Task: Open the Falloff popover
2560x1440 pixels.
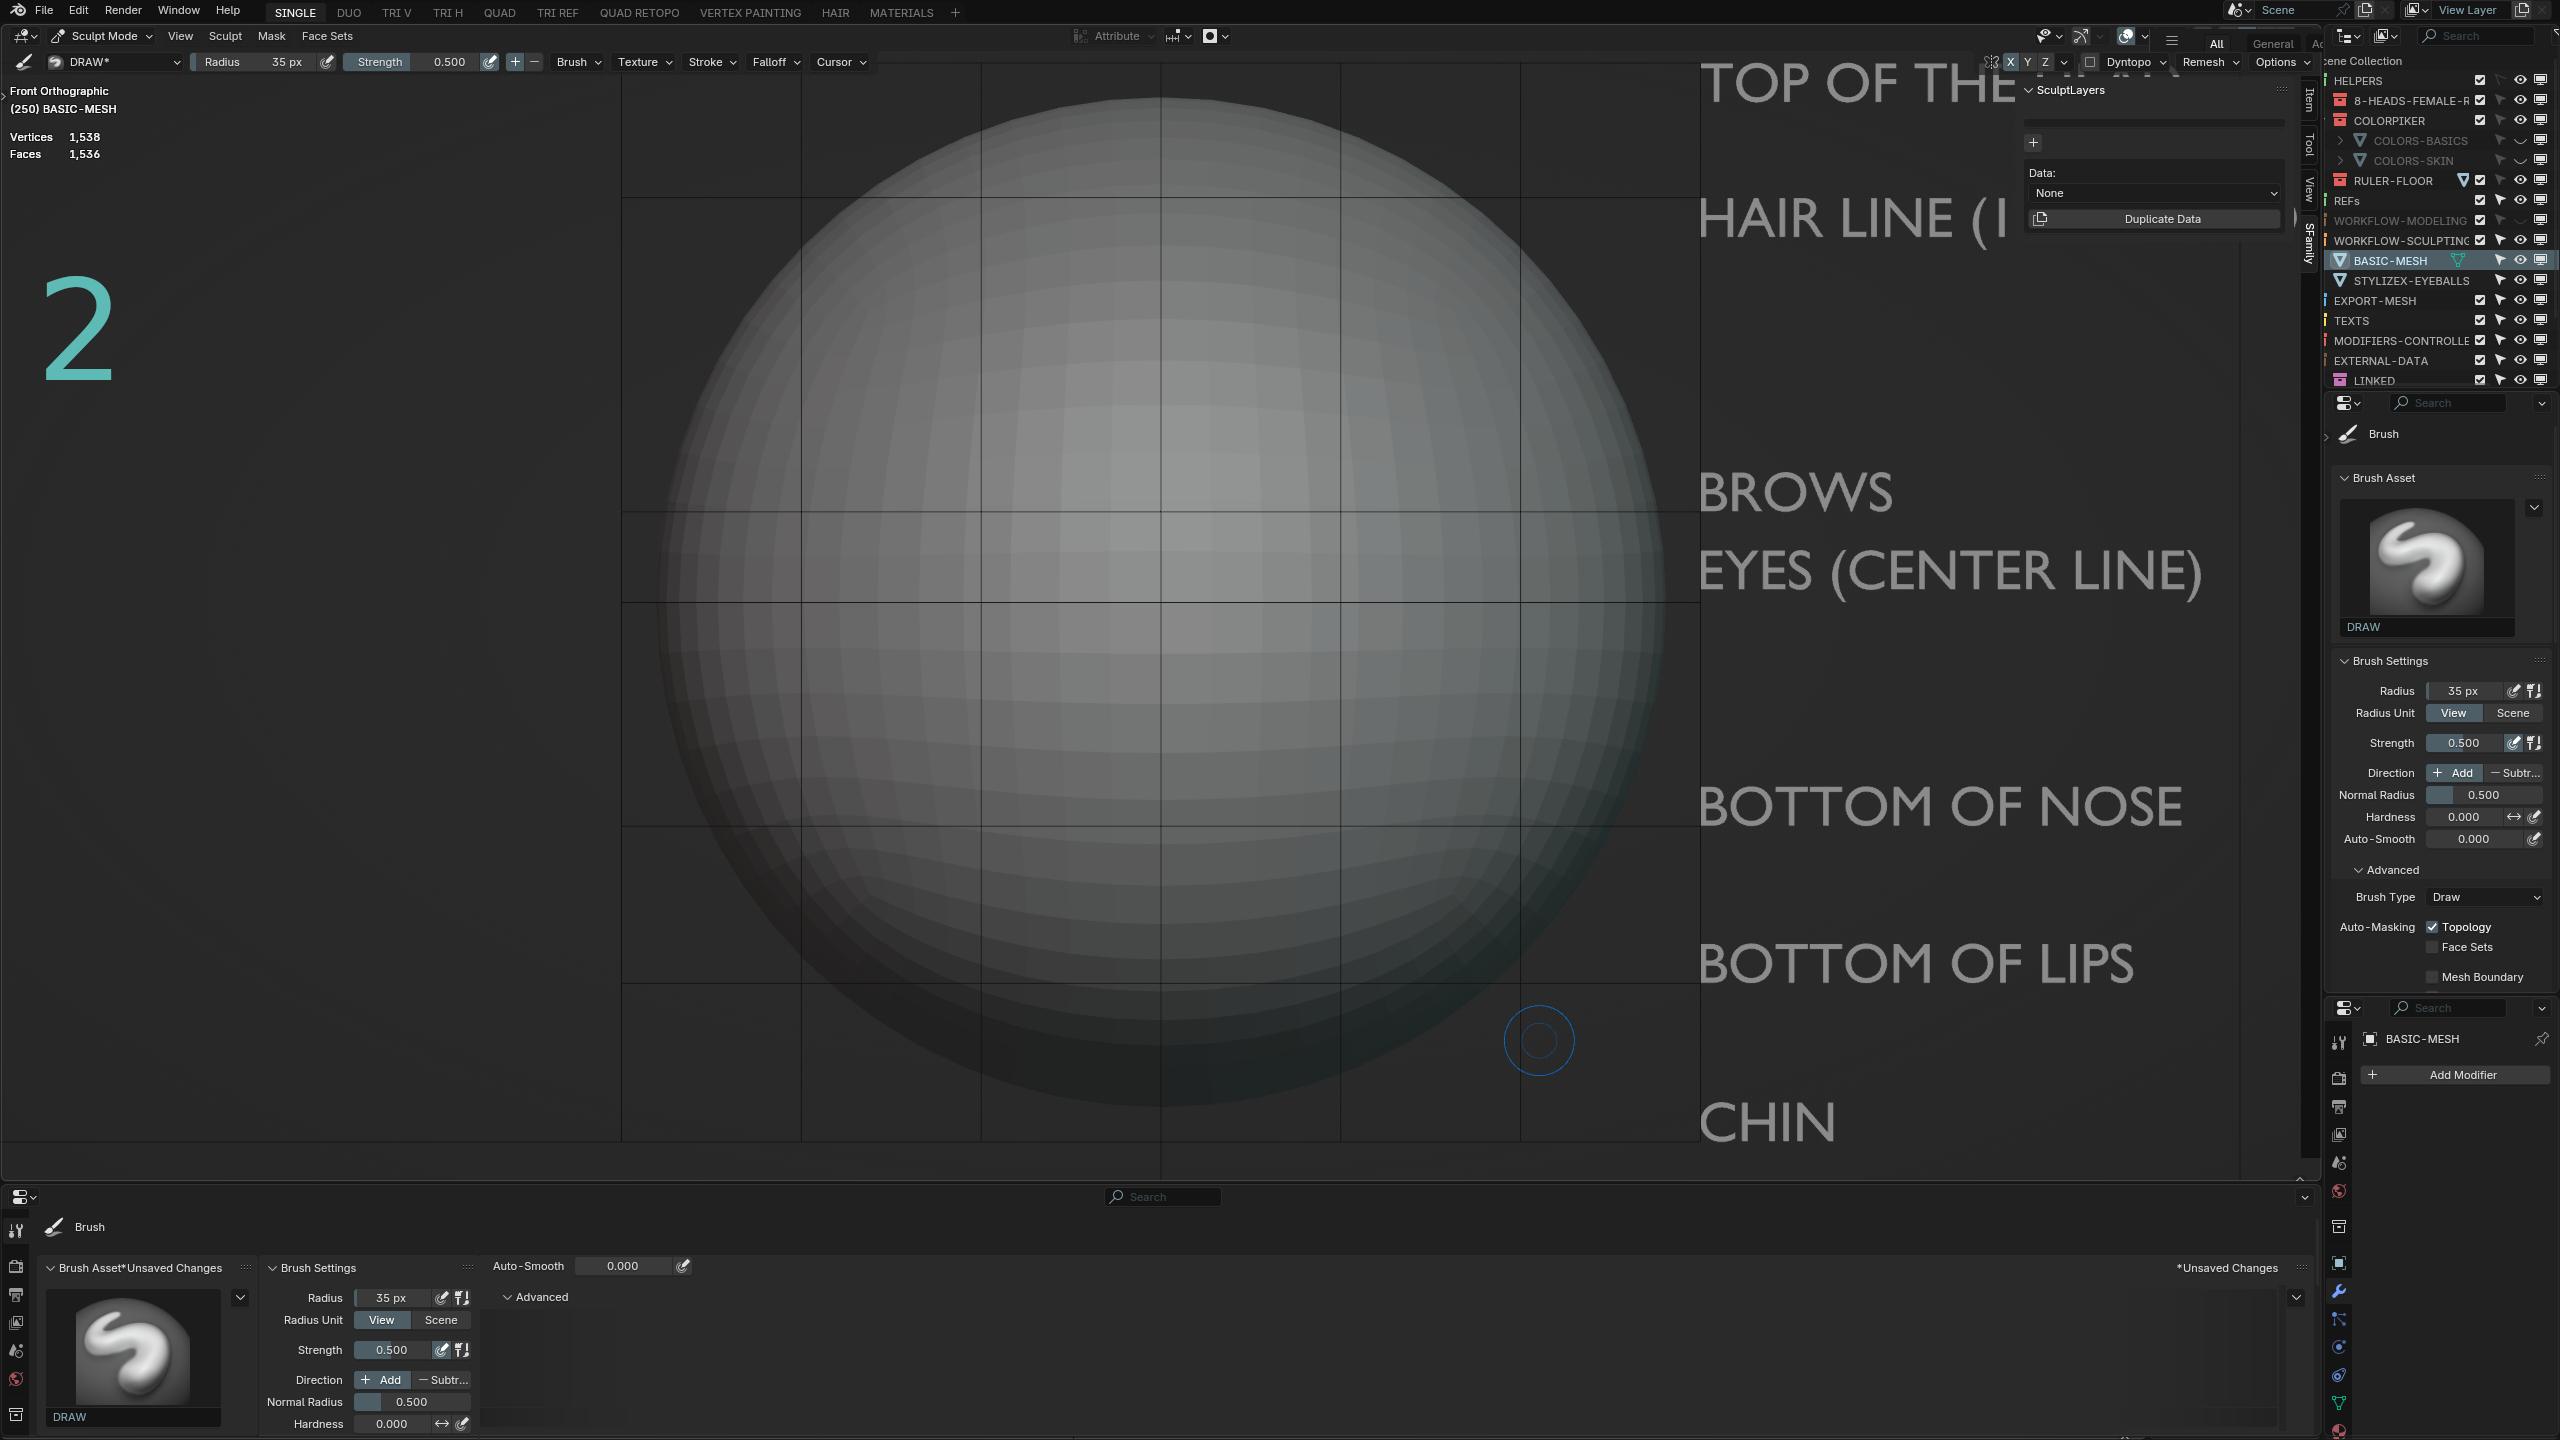Action: 776,62
